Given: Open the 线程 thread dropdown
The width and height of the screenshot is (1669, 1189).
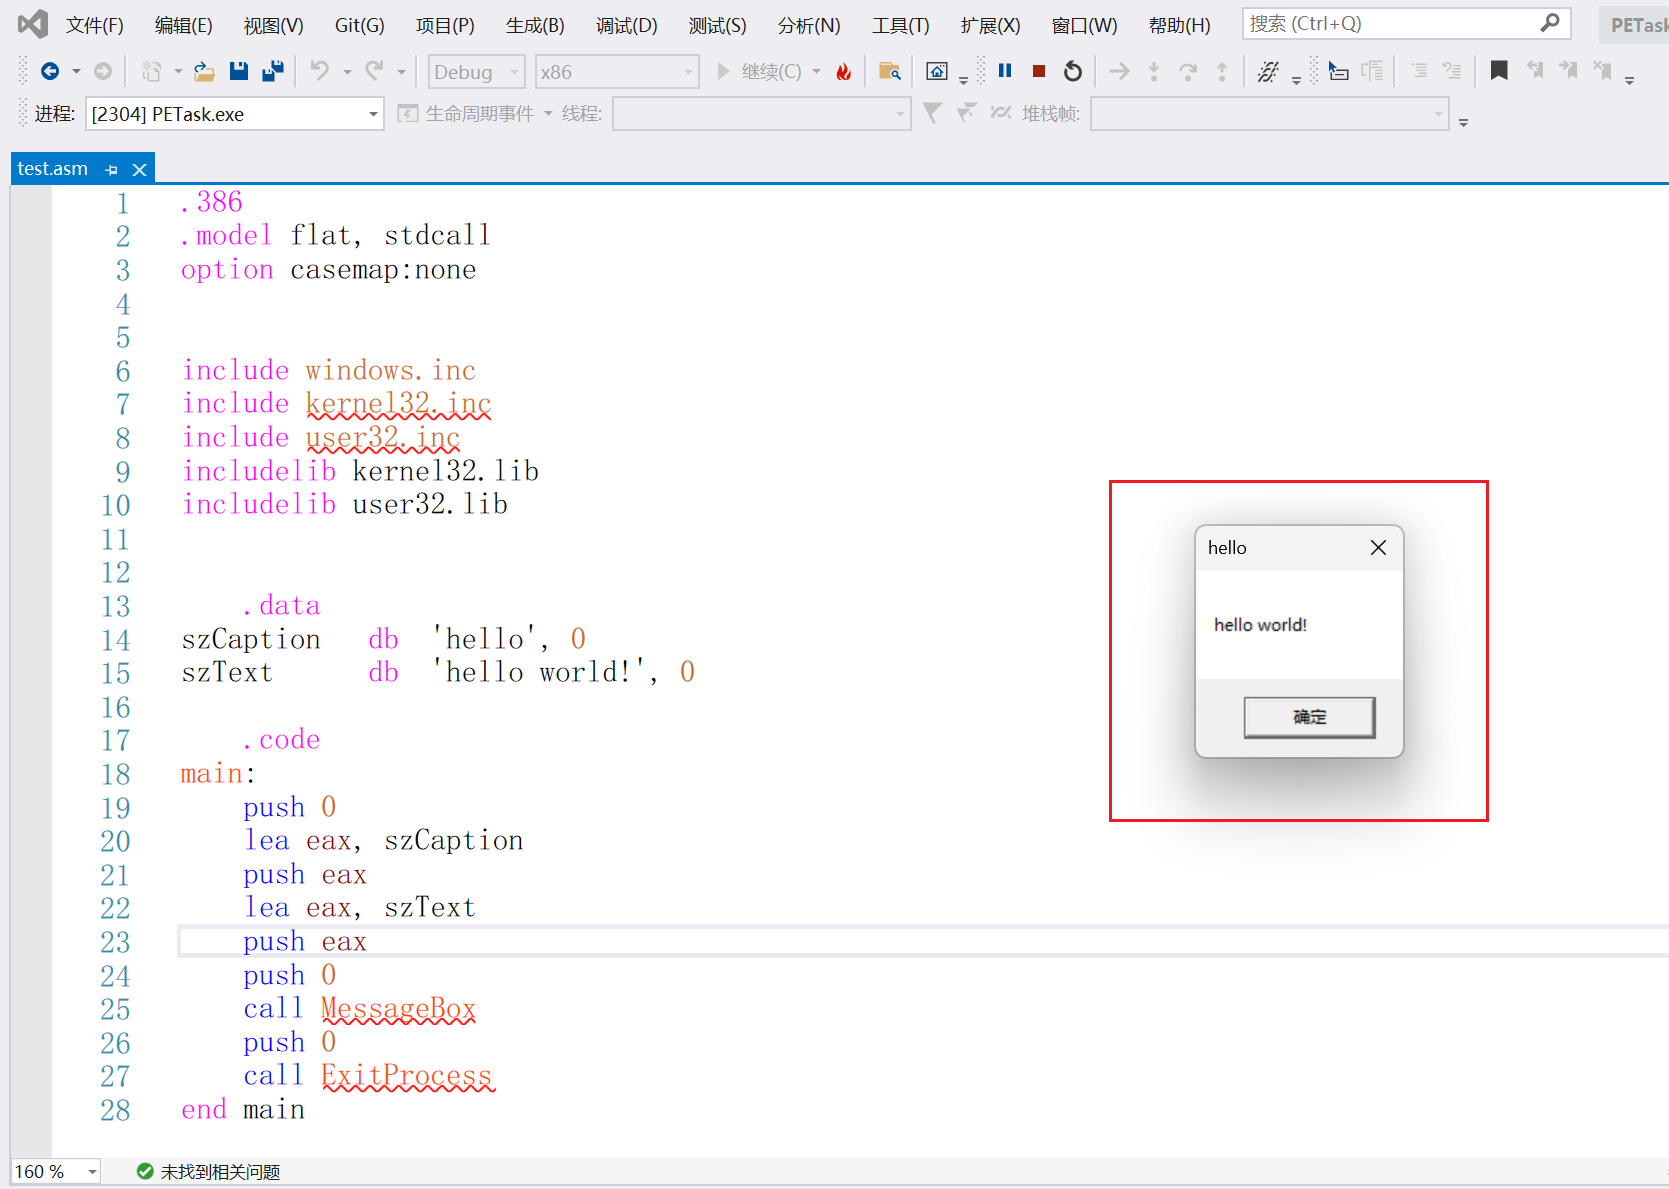Looking at the screenshot, I should tap(761, 114).
